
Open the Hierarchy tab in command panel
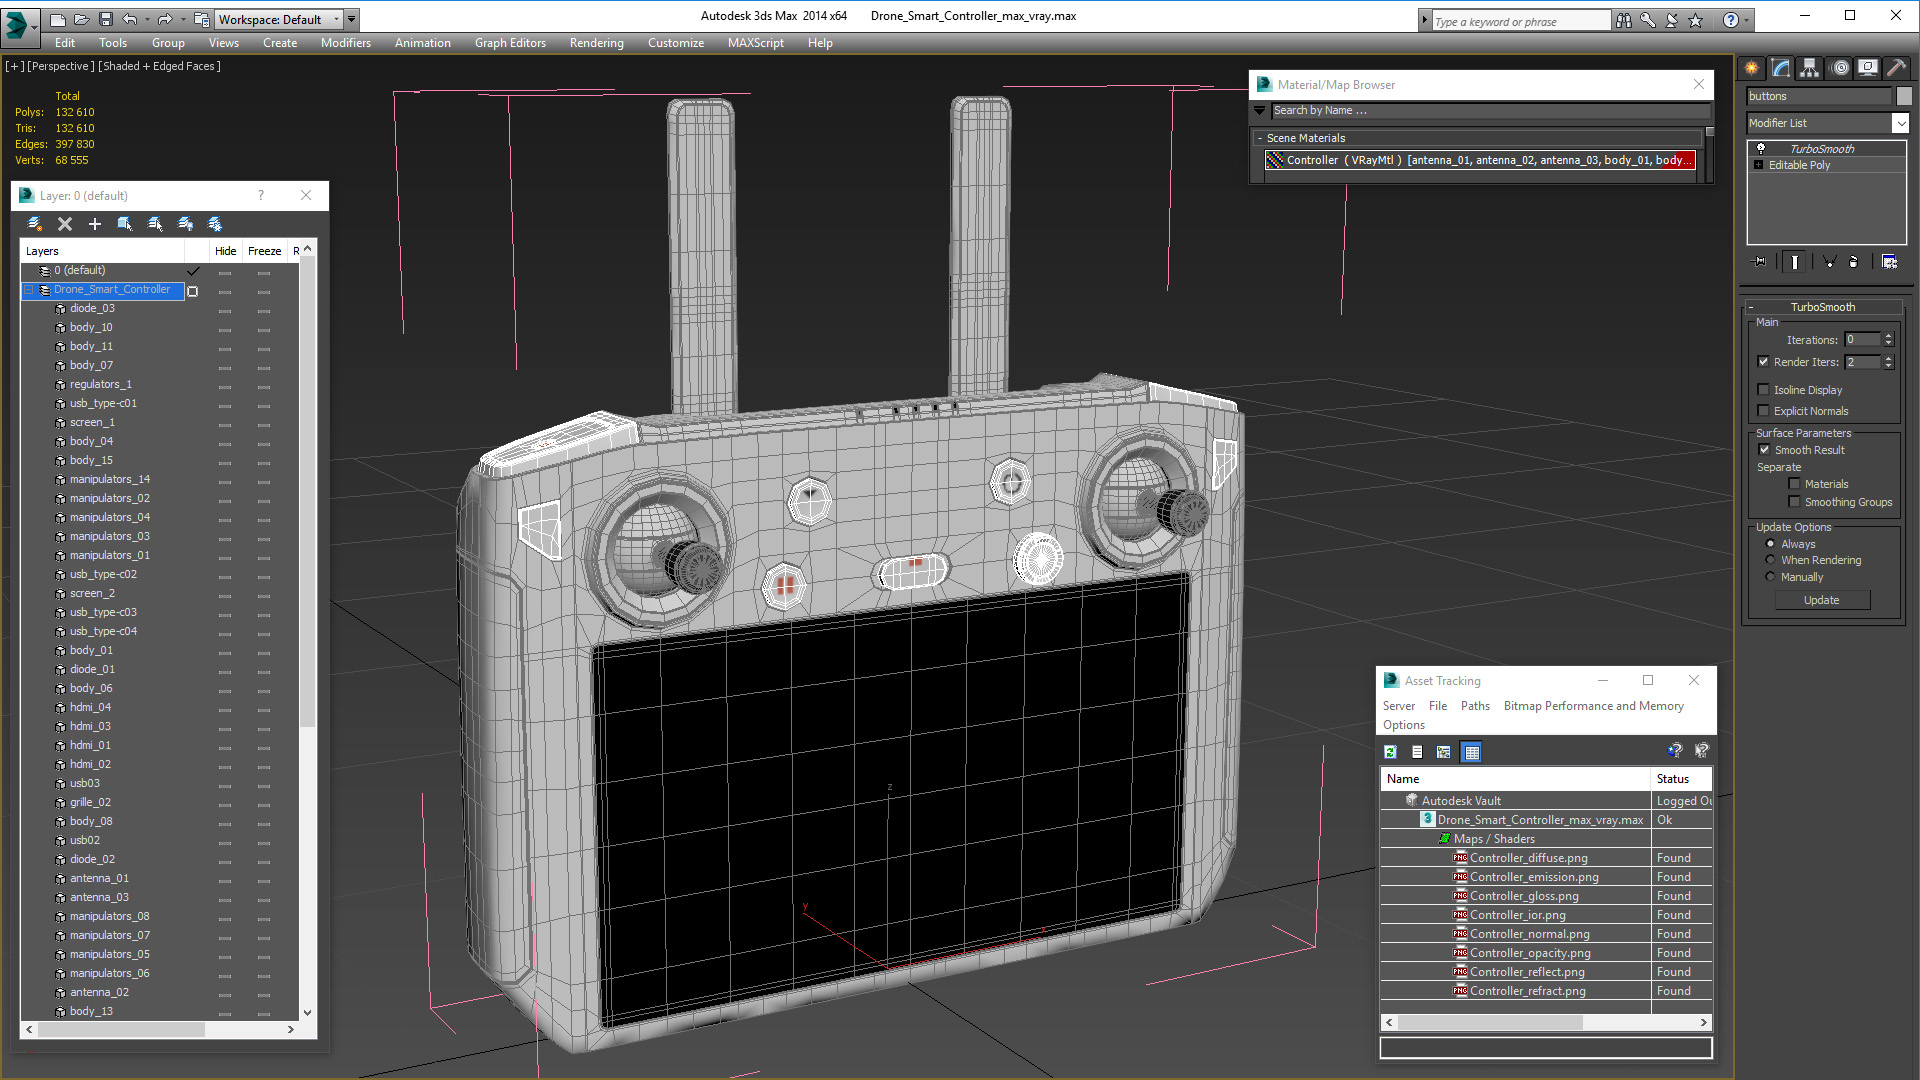click(x=1809, y=68)
